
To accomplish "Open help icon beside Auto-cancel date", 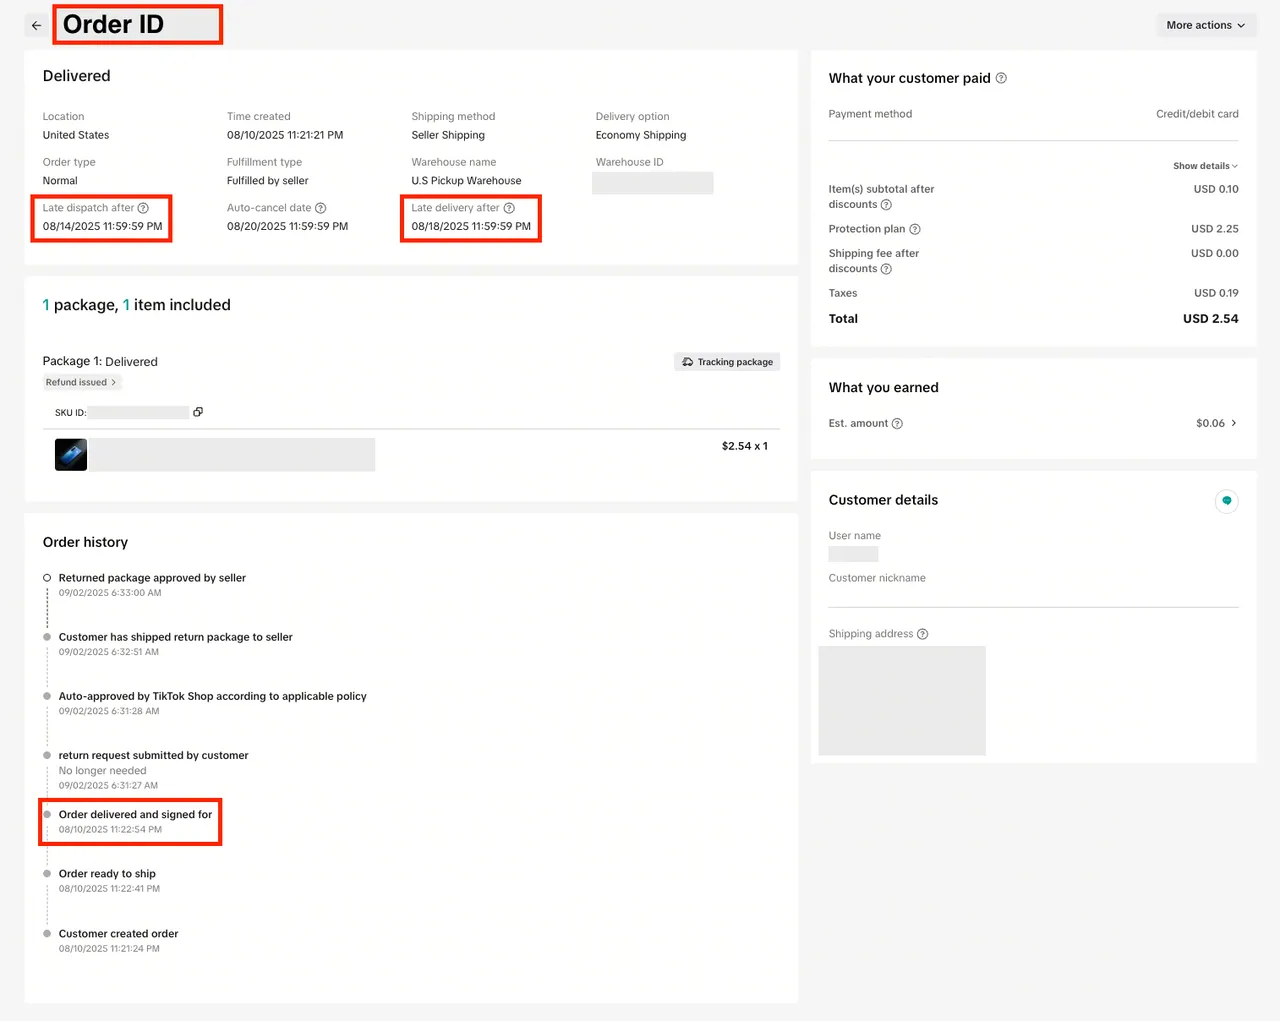I will tap(321, 208).
